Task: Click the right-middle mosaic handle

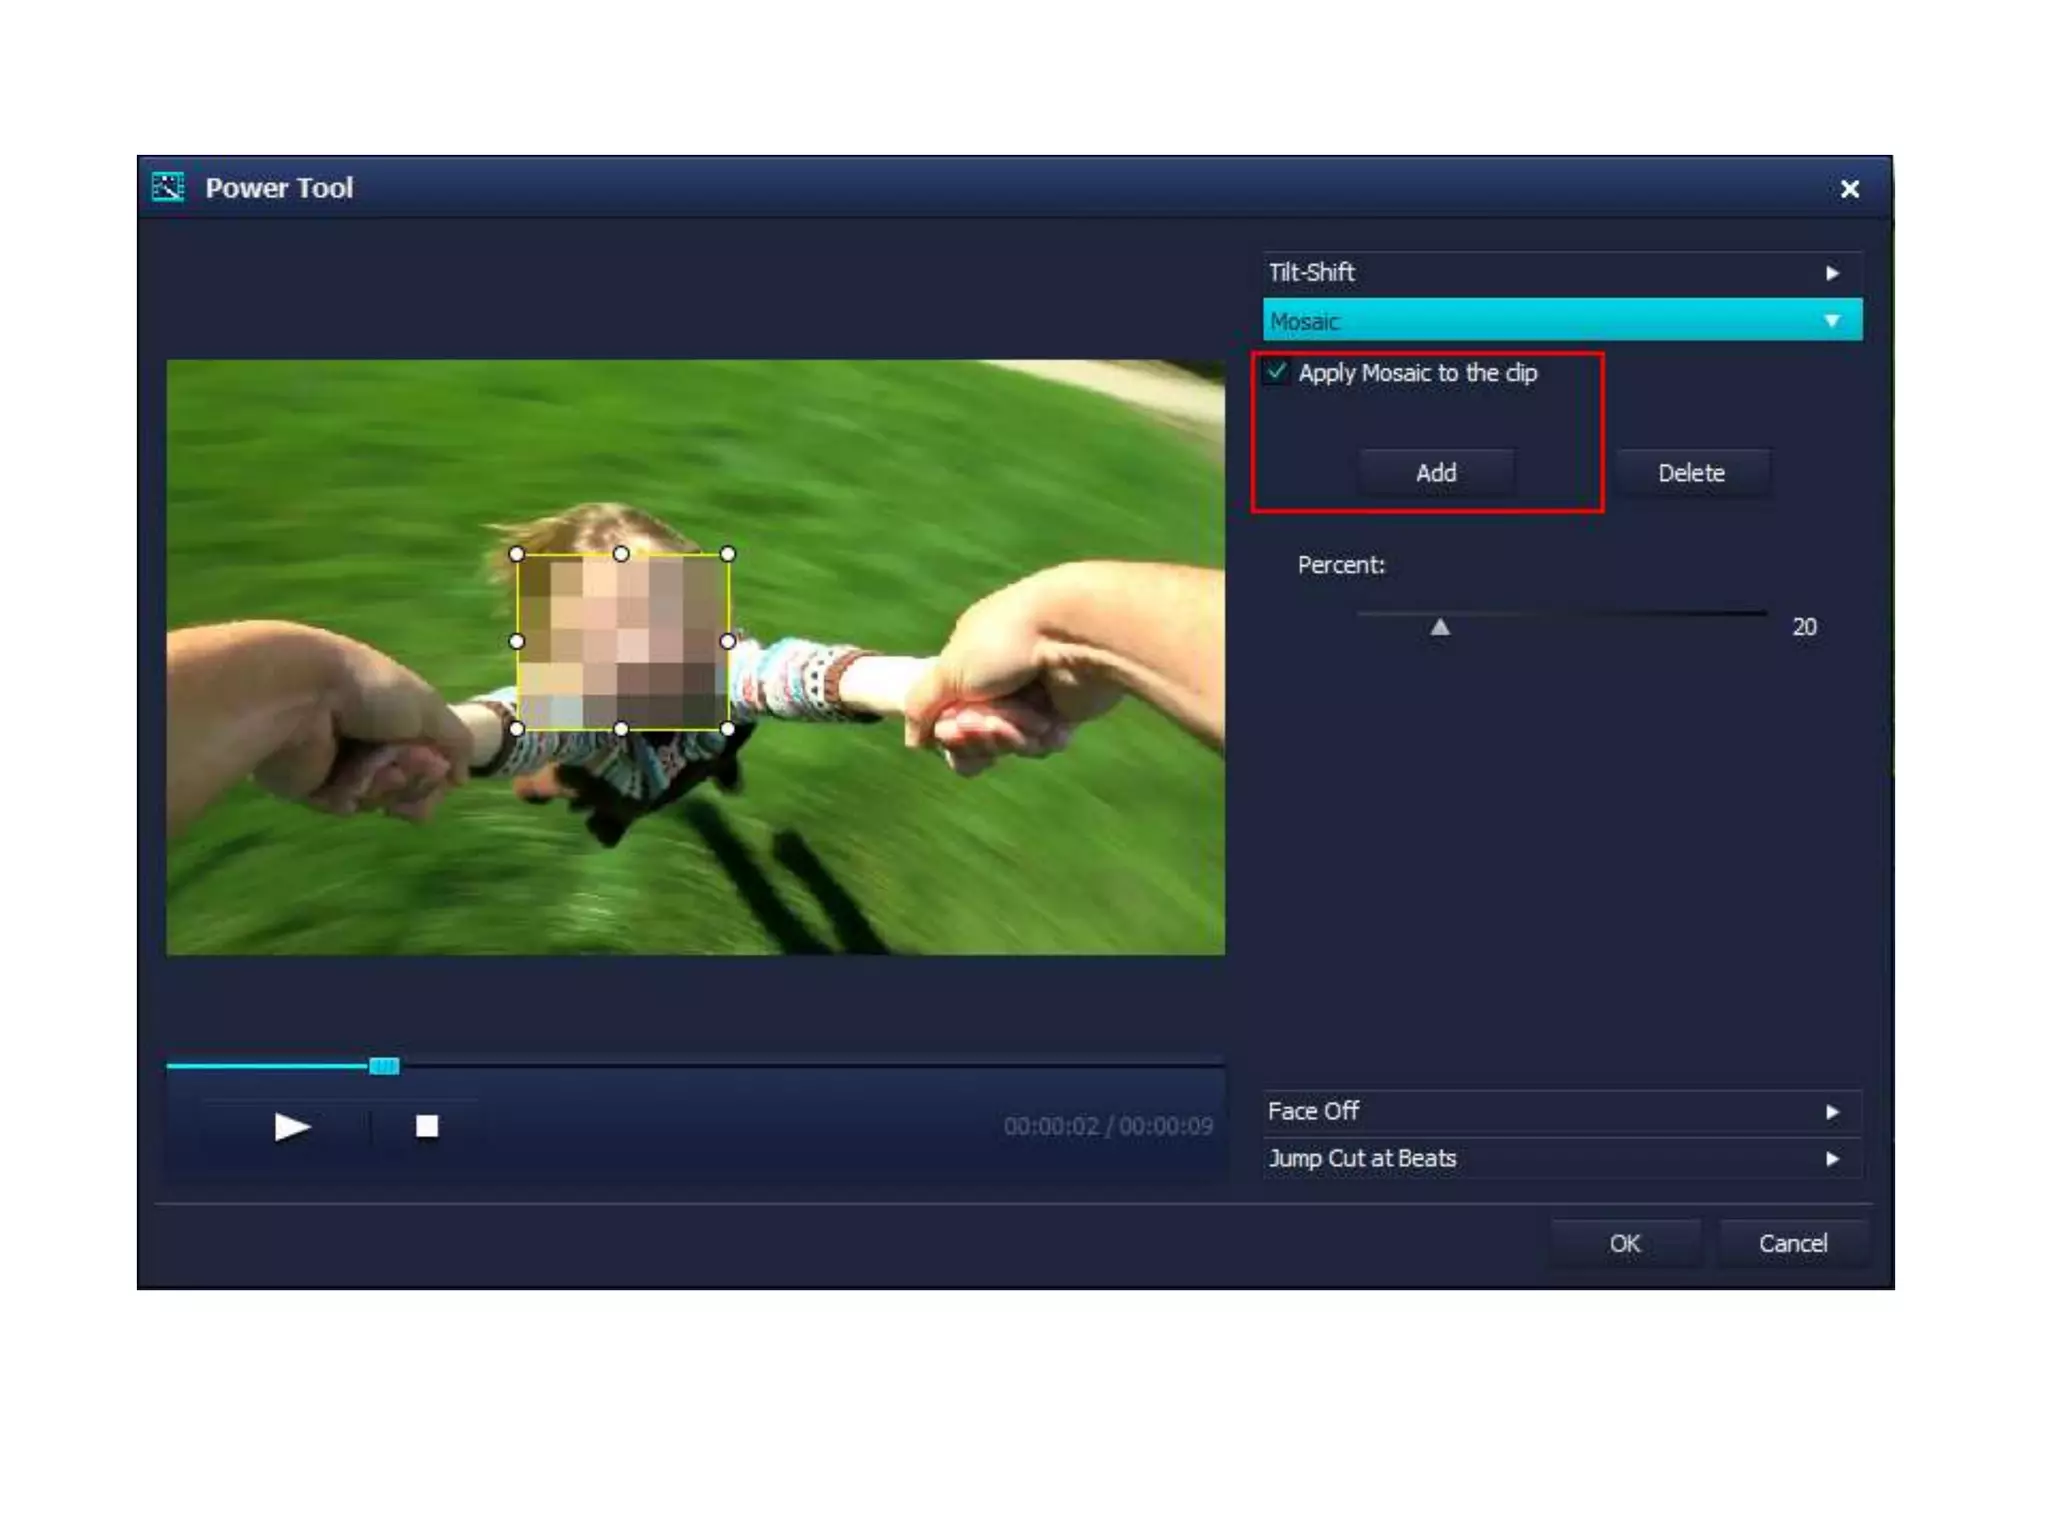Action: (x=728, y=641)
